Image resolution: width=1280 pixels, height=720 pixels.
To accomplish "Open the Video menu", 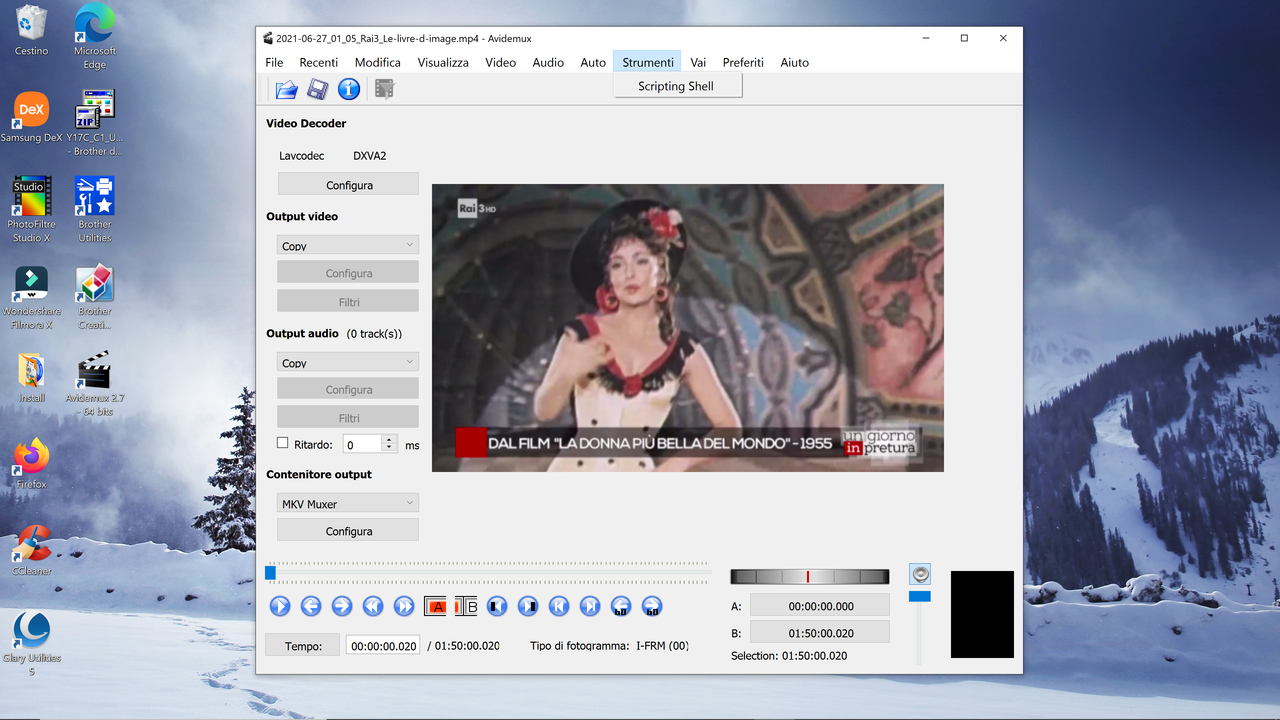I will [501, 62].
